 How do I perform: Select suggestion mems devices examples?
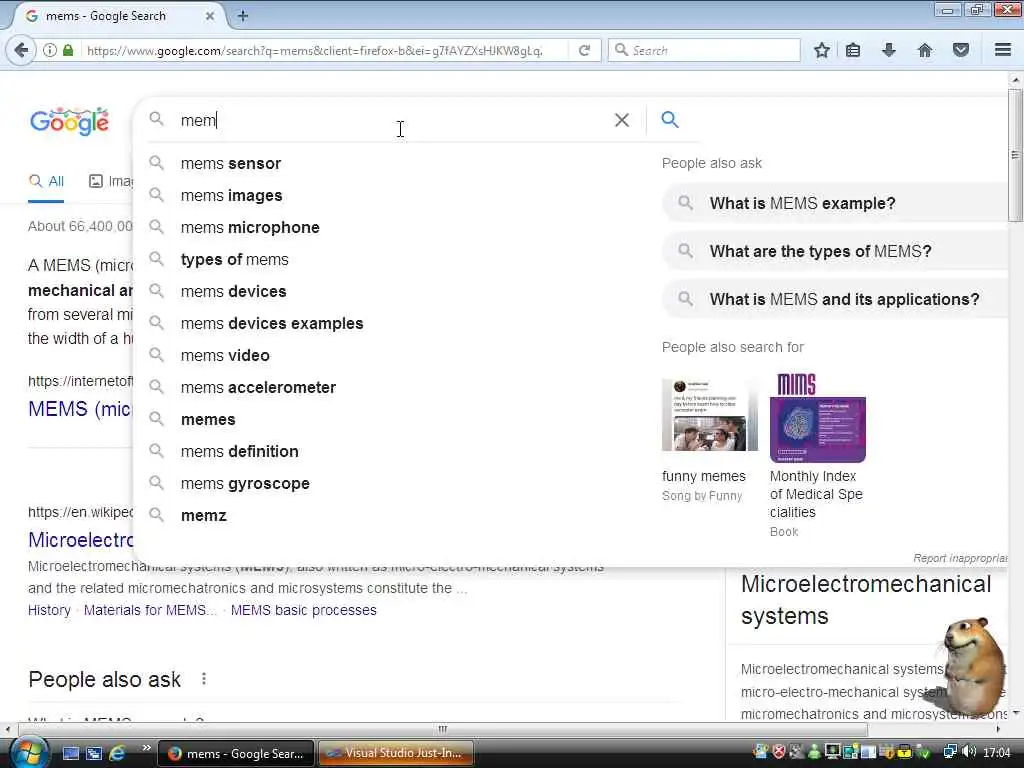point(272,323)
